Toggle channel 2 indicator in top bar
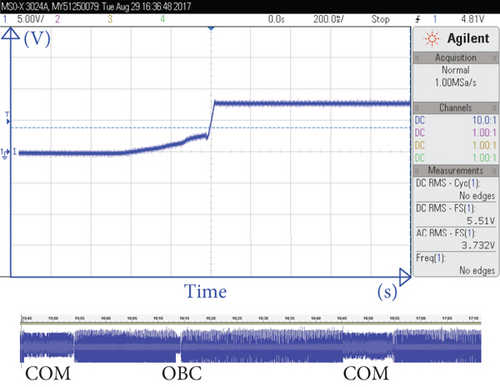This screenshot has height=387, width=500. click(x=57, y=19)
